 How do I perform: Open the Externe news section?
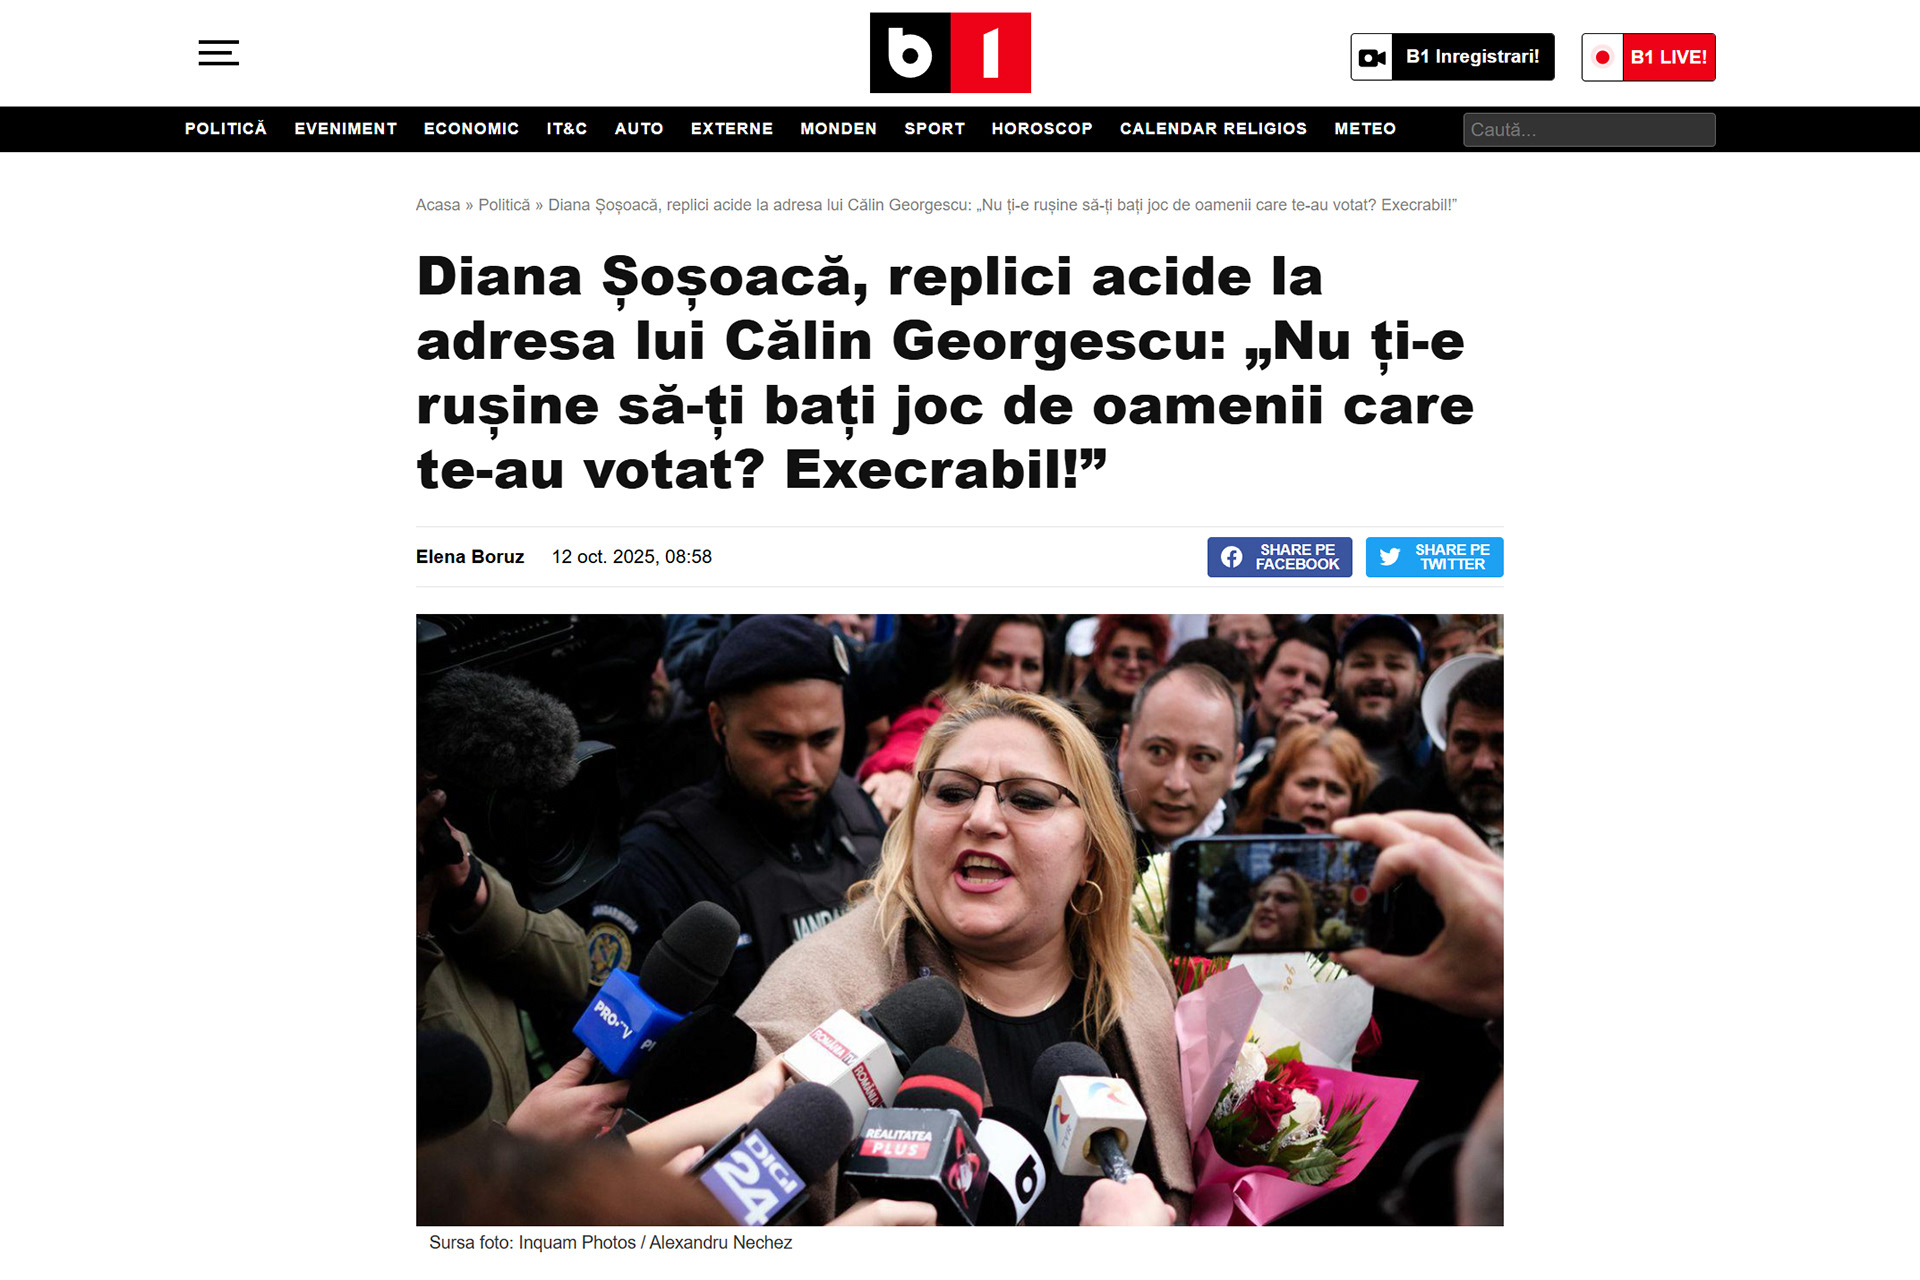point(732,129)
